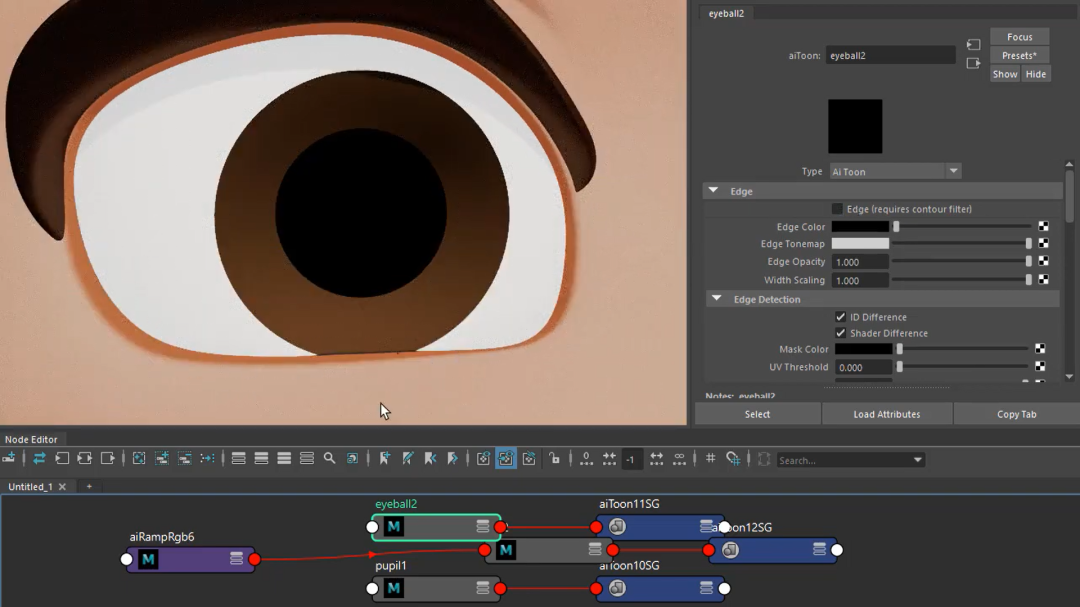Set nodes to full view mode
This screenshot has height=607, width=1080.
point(284,458)
